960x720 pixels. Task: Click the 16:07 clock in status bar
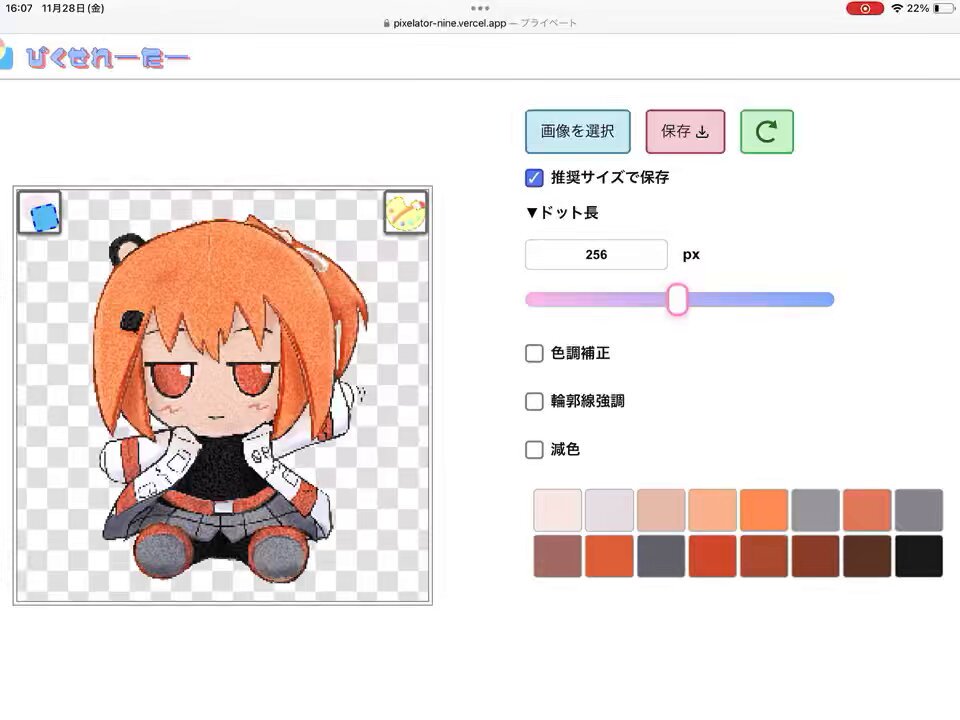click(x=19, y=9)
